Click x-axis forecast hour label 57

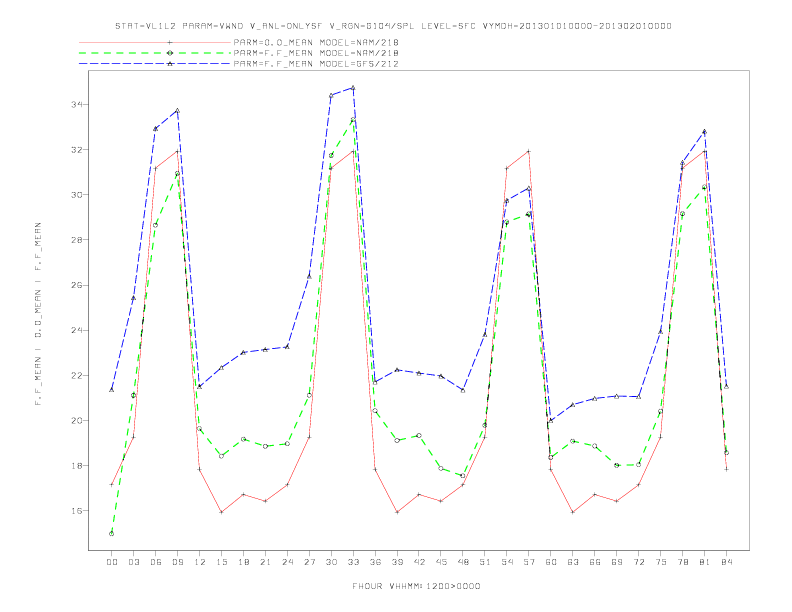[529, 562]
